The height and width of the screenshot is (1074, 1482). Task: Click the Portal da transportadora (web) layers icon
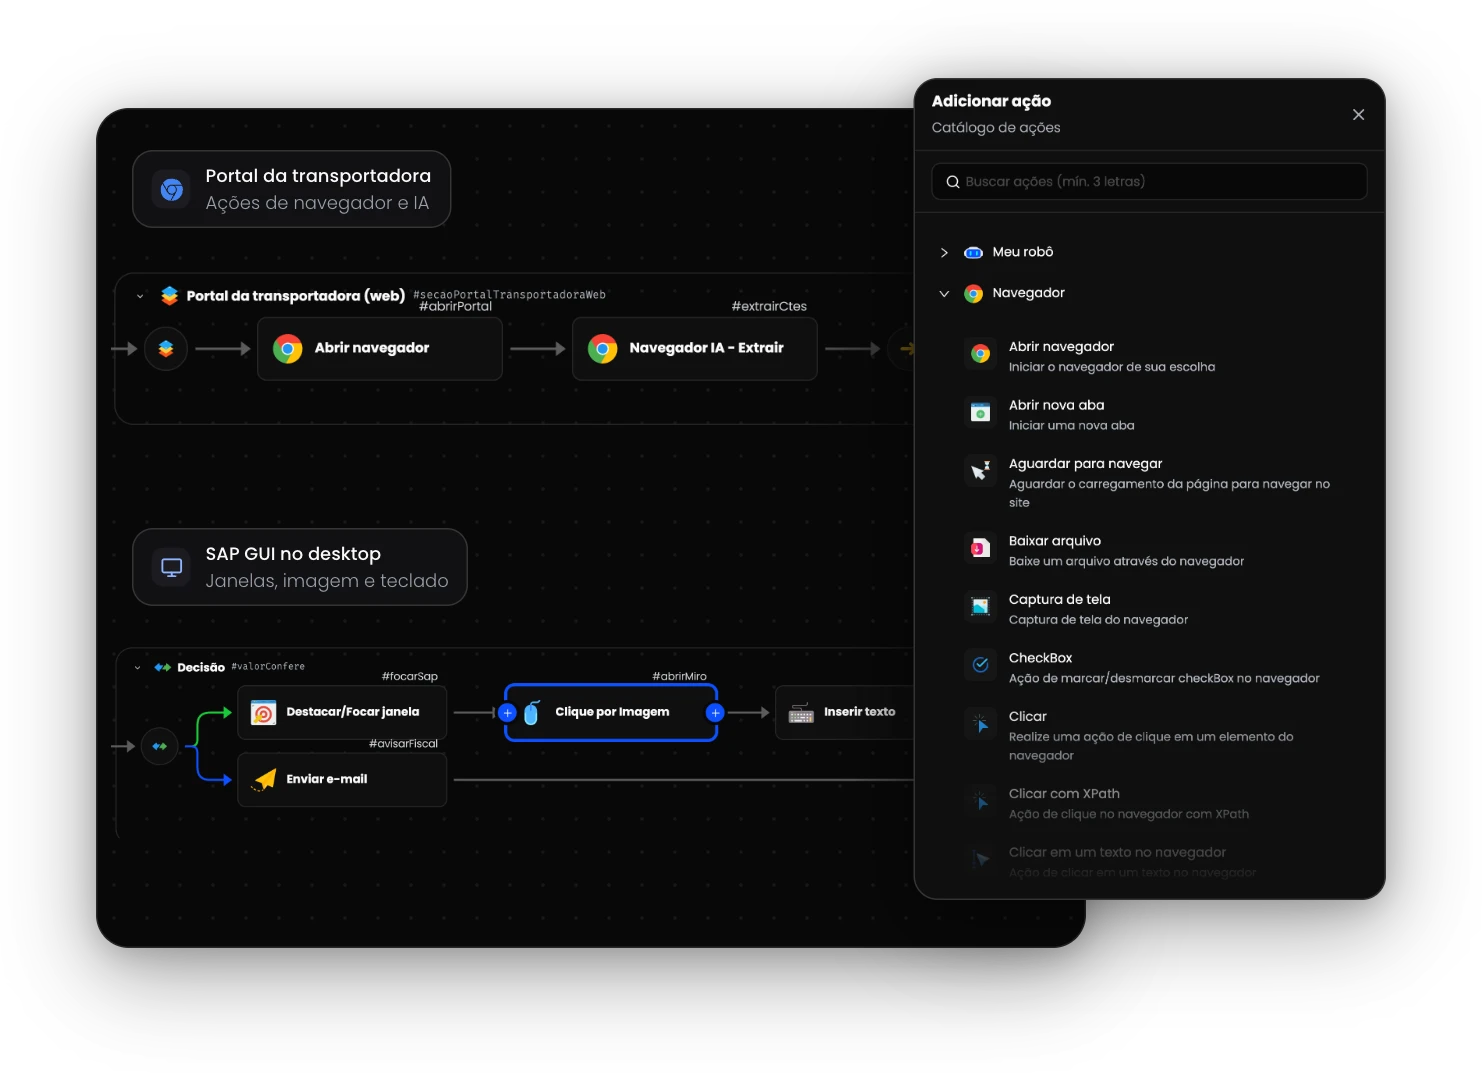[170, 296]
